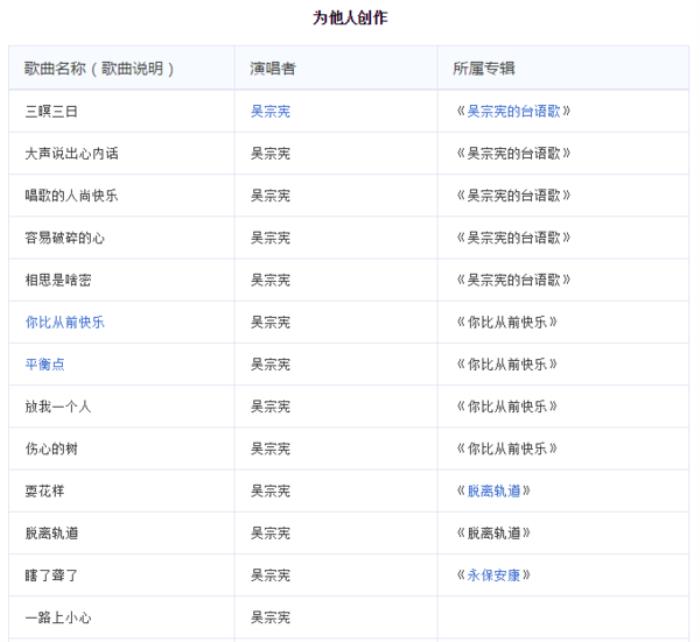Screen dimensions: 700x642
Task: Click the 演唱者 column header
Action: (273, 68)
